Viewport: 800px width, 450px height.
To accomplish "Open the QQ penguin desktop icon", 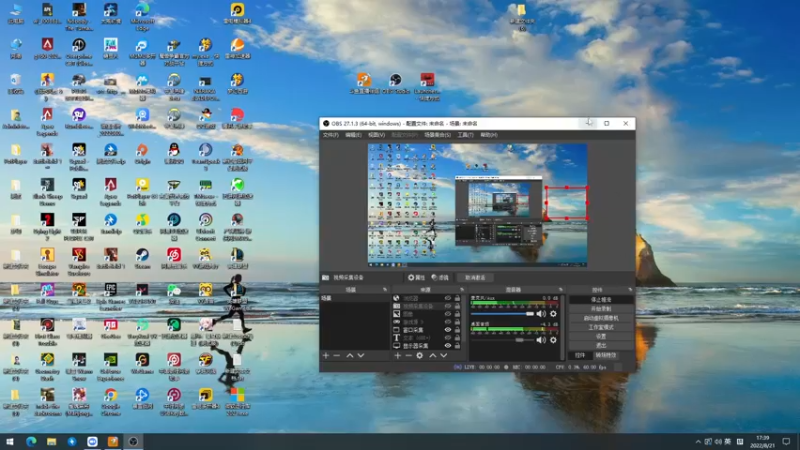I will [x=174, y=153].
